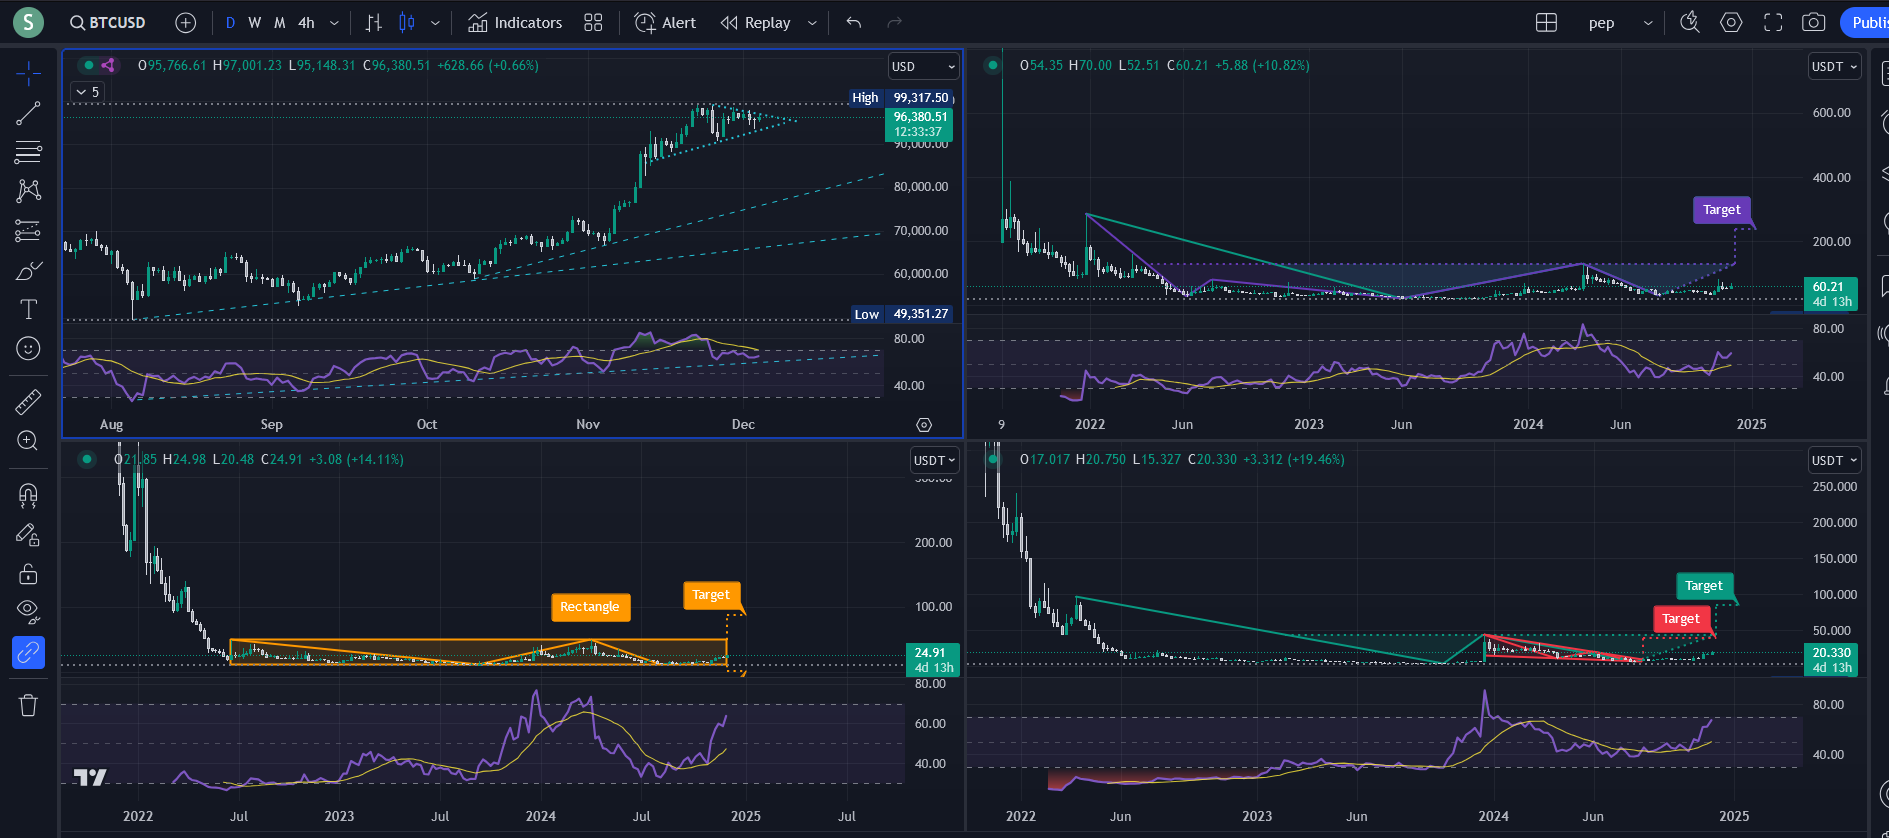The height and width of the screenshot is (838, 1889).
Task: Create a new Alert
Action: click(666, 22)
